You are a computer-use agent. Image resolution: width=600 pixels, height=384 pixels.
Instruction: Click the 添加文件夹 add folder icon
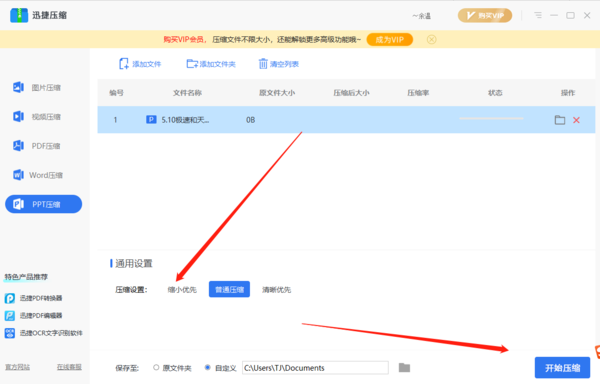click(x=192, y=64)
